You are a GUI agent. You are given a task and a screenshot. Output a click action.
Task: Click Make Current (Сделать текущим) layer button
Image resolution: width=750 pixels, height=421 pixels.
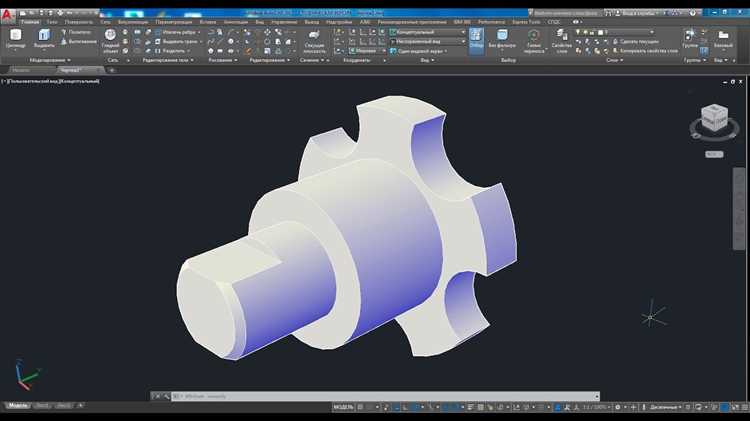pyautogui.click(x=636, y=42)
